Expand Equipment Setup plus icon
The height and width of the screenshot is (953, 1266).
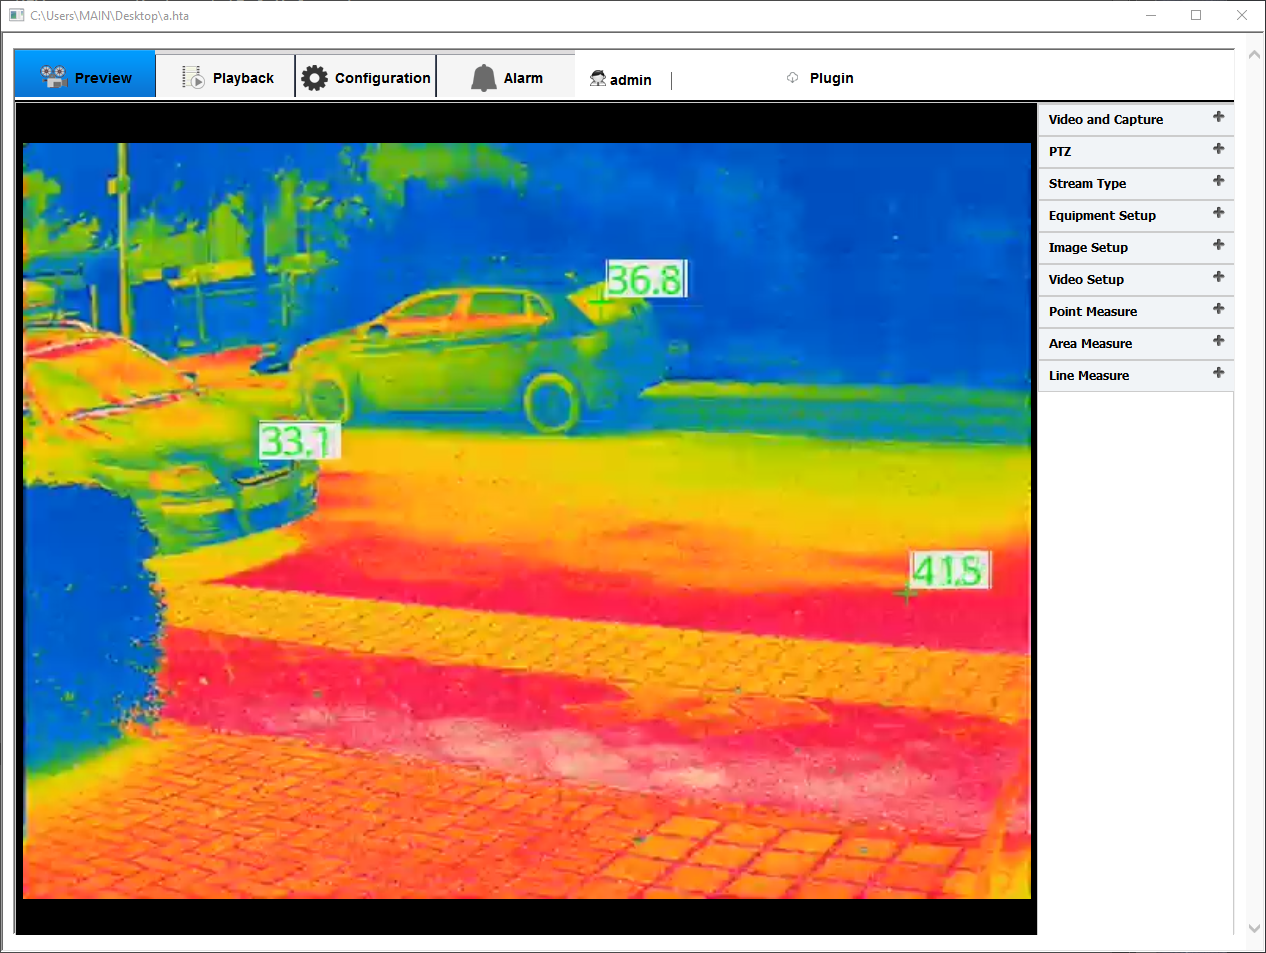(x=1218, y=213)
